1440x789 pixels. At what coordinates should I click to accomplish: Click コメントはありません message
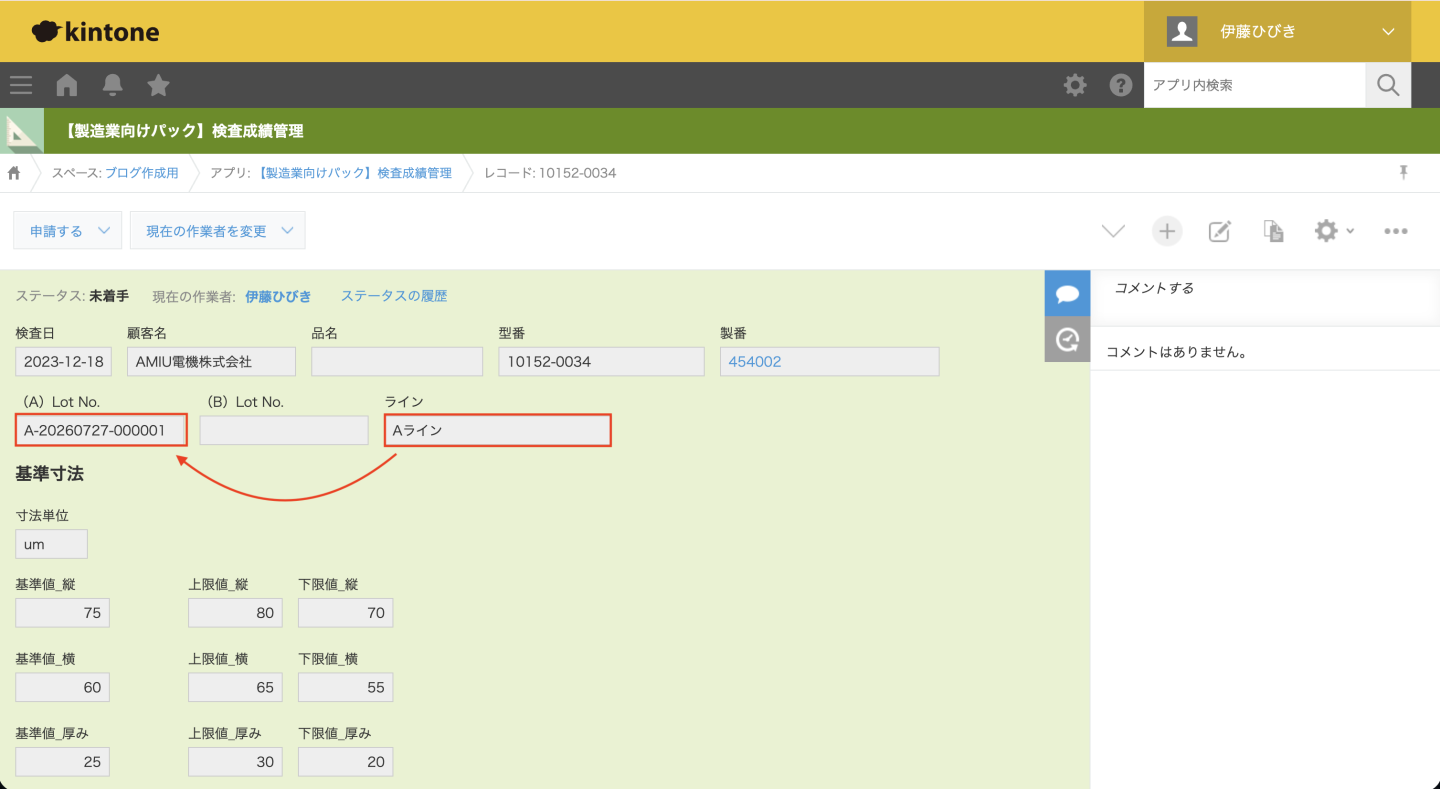(1176, 352)
